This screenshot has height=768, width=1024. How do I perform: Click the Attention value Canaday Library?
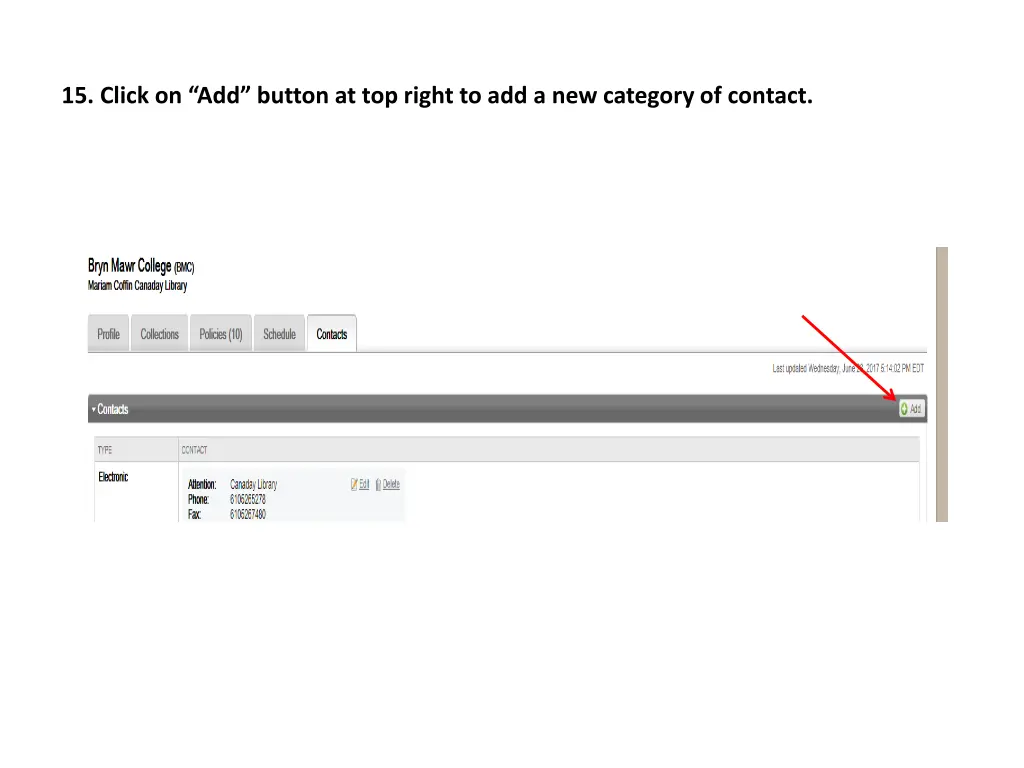click(x=253, y=484)
